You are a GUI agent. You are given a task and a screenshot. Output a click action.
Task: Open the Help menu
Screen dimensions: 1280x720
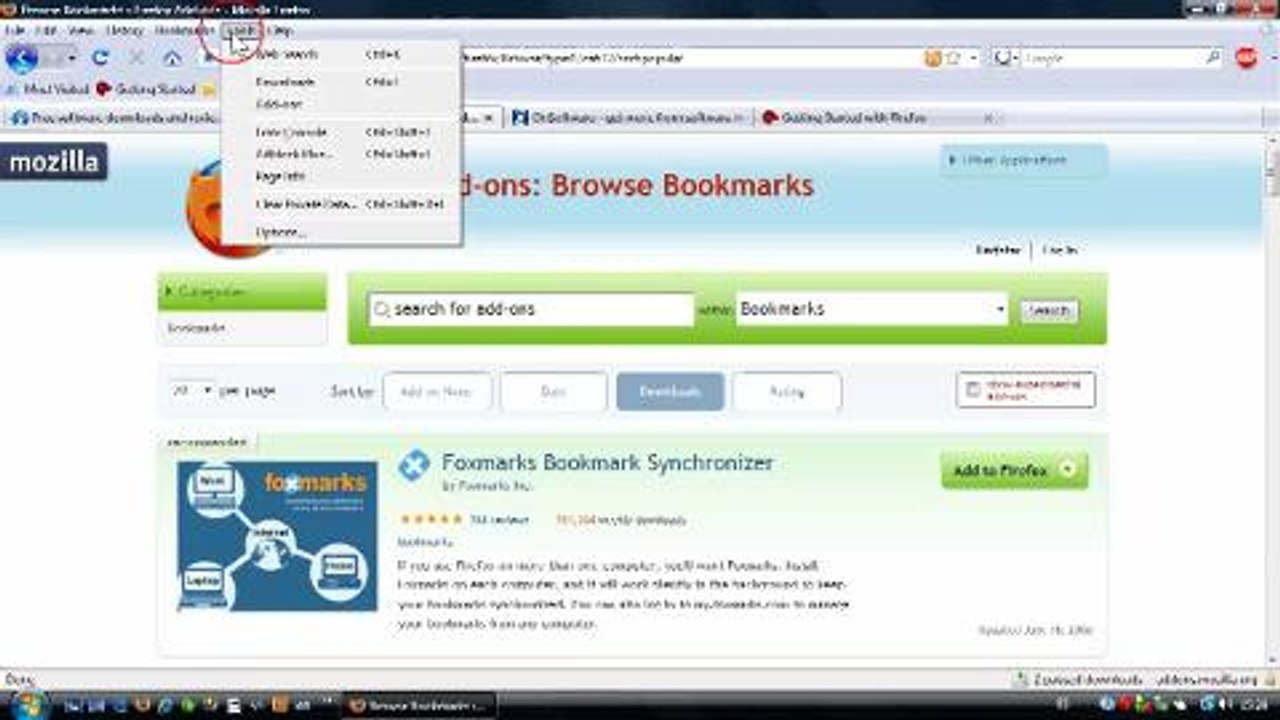click(x=279, y=31)
